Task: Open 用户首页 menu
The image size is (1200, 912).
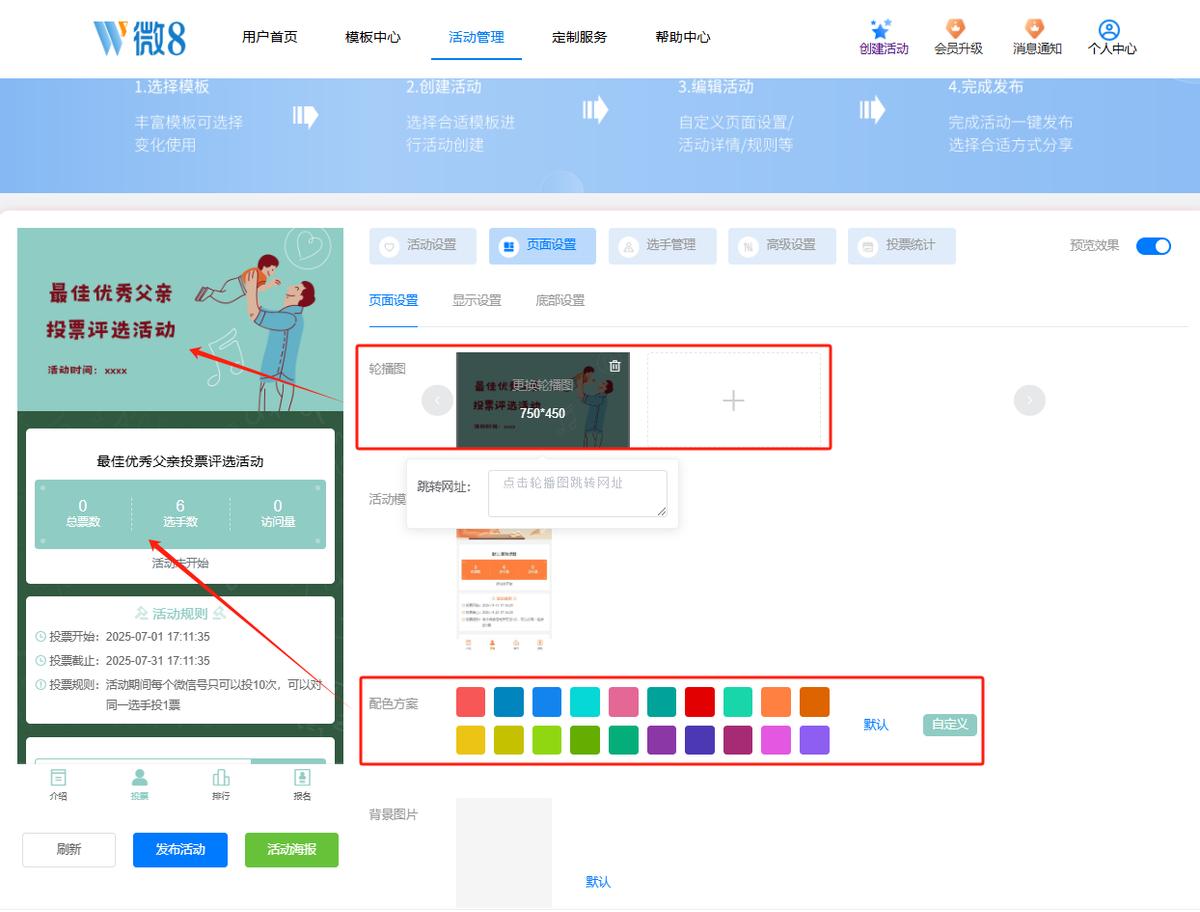Action: click(270, 37)
